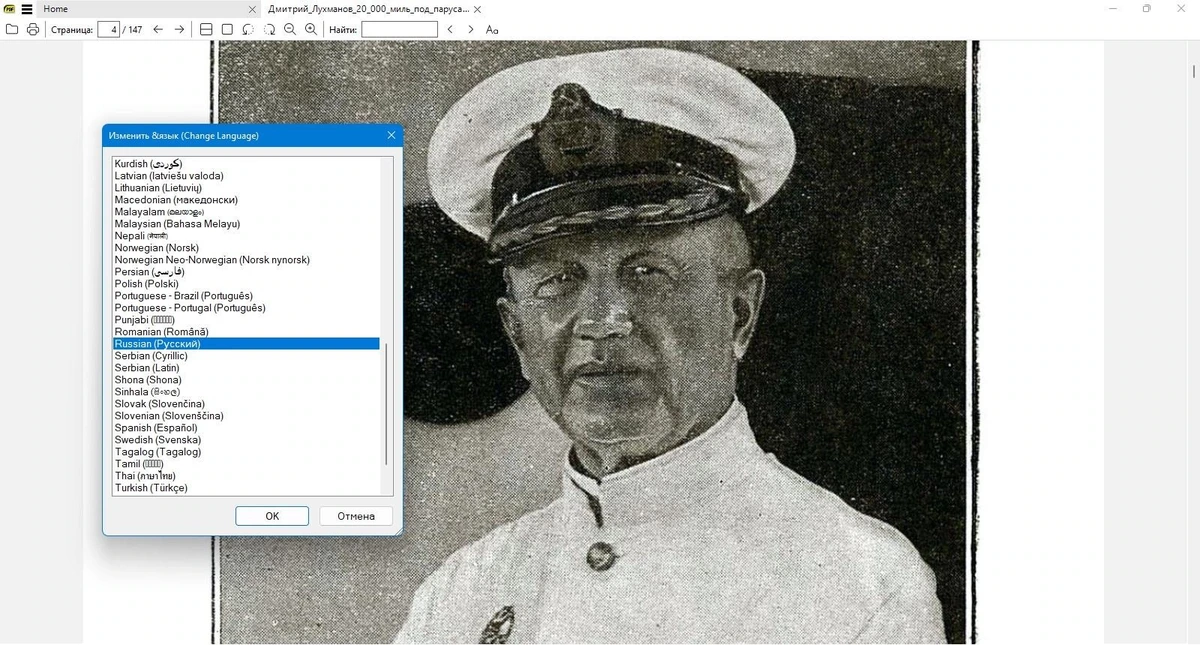Select Lithuanian (Lietuvių)
Image resolution: width=1200 pixels, height=645 pixels.
(x=246, y=188)
